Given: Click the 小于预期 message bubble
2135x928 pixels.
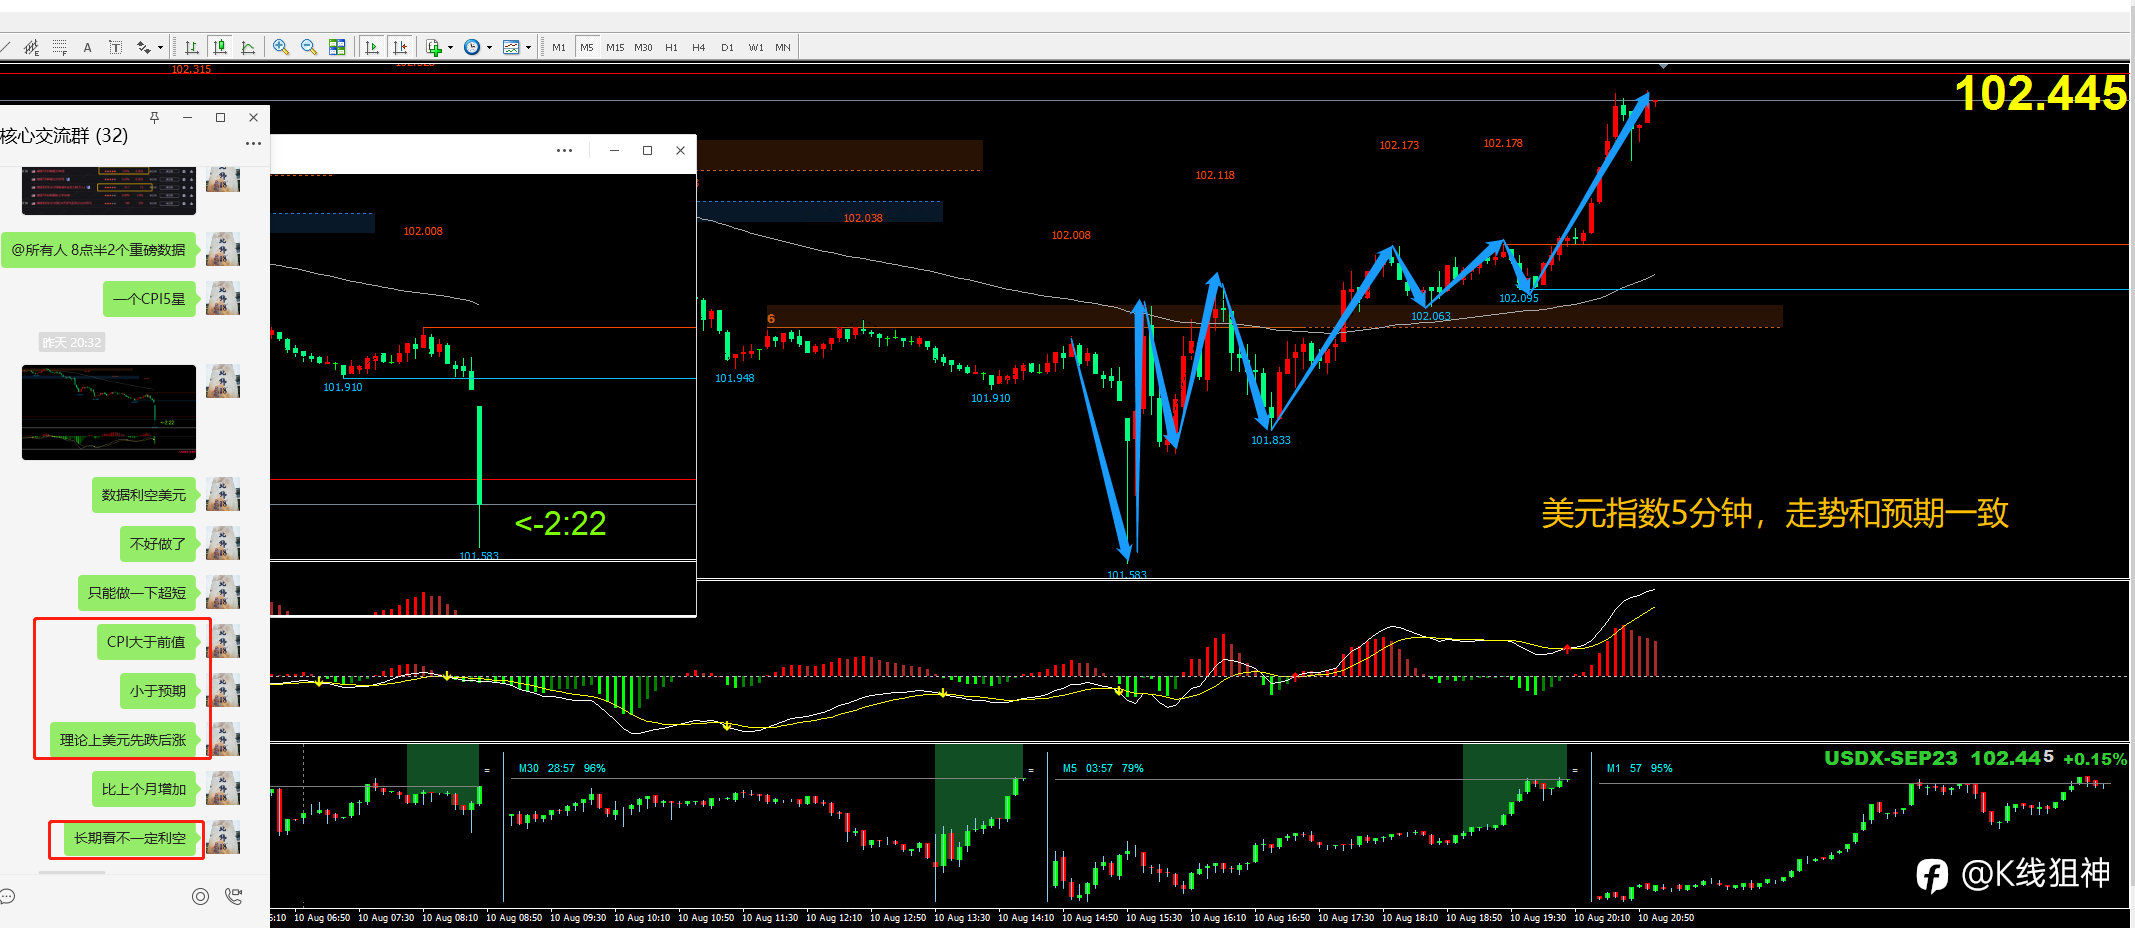Looking at the screenshot, I should pos(158,691).
